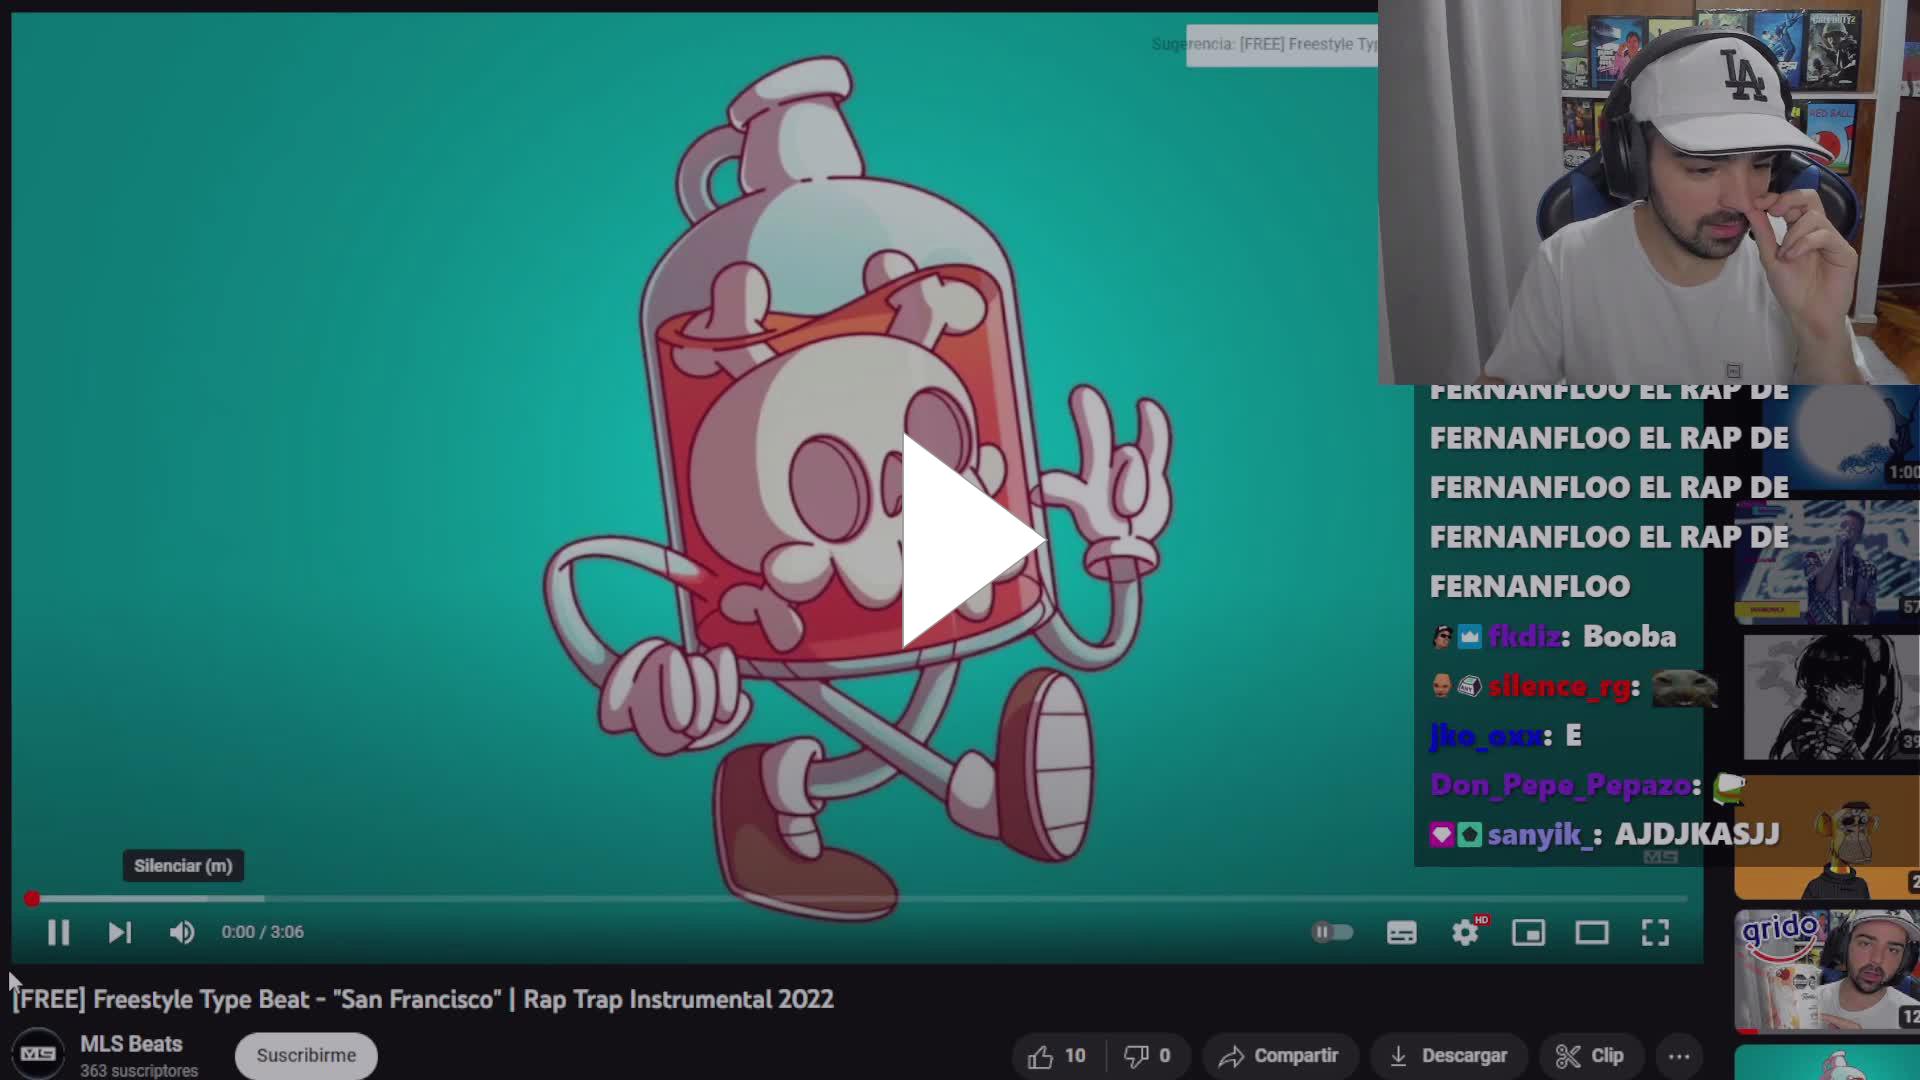The width and height of the screenshot is (1920, 1080).
Task: Enter fullscreen mode
Action: (x=1657, y=931)
